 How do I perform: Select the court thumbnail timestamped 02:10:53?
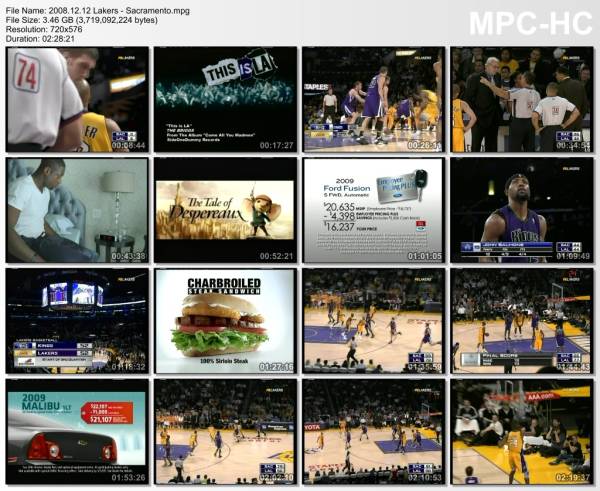(x=373, y=432)
